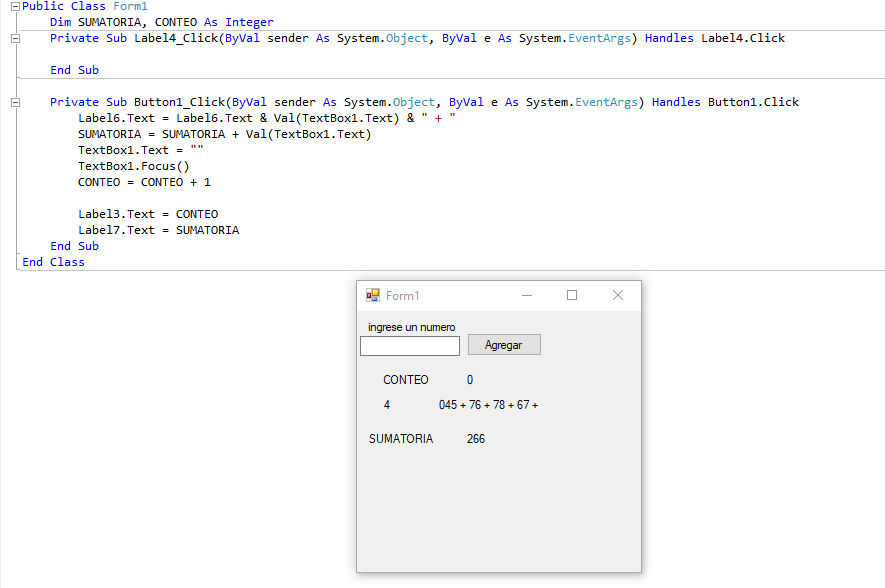885x588 pixels.
Task: Collapse the Label4_Click sub region
Action: (16, 38)
